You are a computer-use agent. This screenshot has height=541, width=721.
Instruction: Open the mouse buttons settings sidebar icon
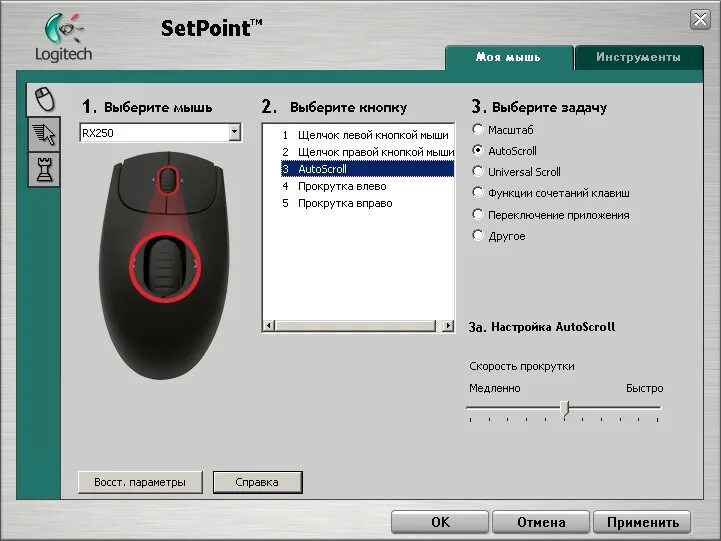[44, 99]
